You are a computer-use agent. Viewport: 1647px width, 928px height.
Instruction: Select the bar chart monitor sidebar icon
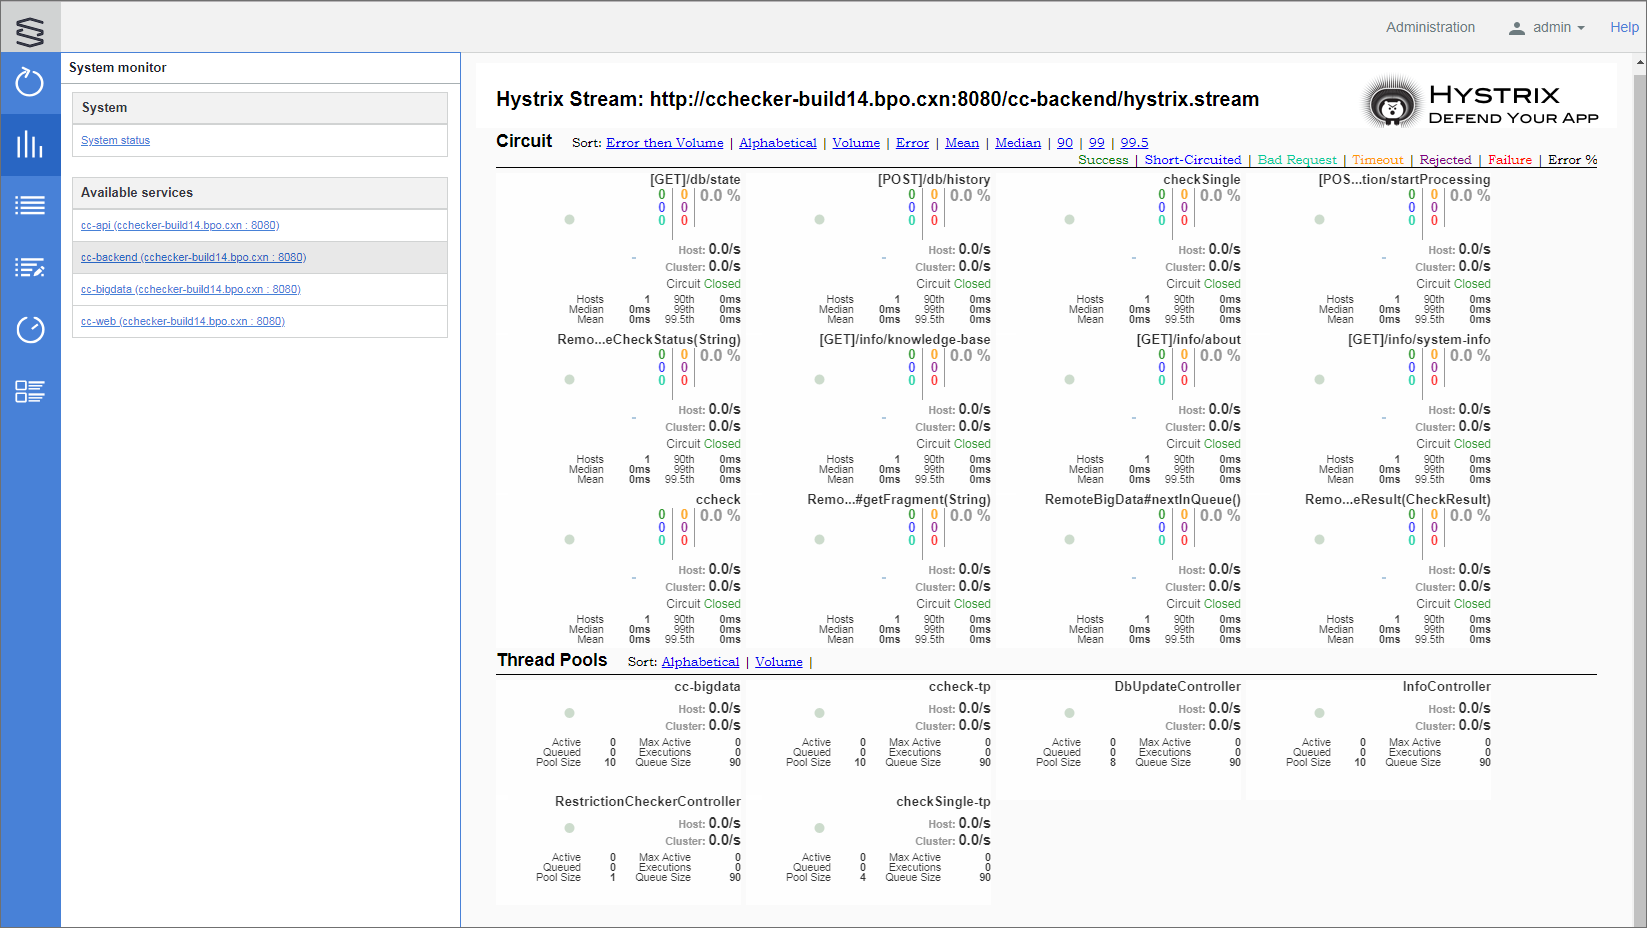(30, 145)
